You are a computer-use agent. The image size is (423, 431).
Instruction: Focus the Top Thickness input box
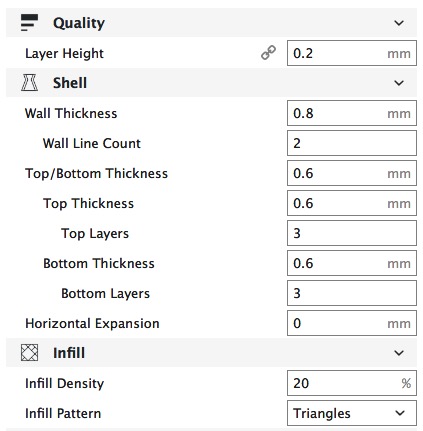pyautogui.click(x=352, y=203)
